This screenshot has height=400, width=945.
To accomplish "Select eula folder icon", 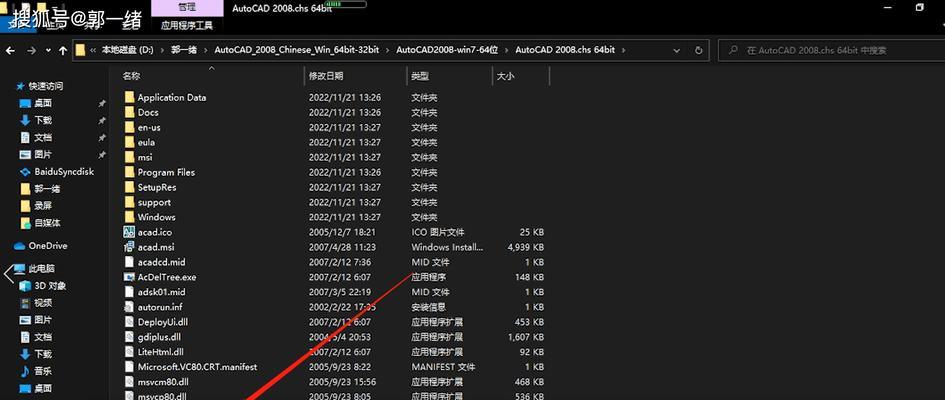I will [129, 142].
